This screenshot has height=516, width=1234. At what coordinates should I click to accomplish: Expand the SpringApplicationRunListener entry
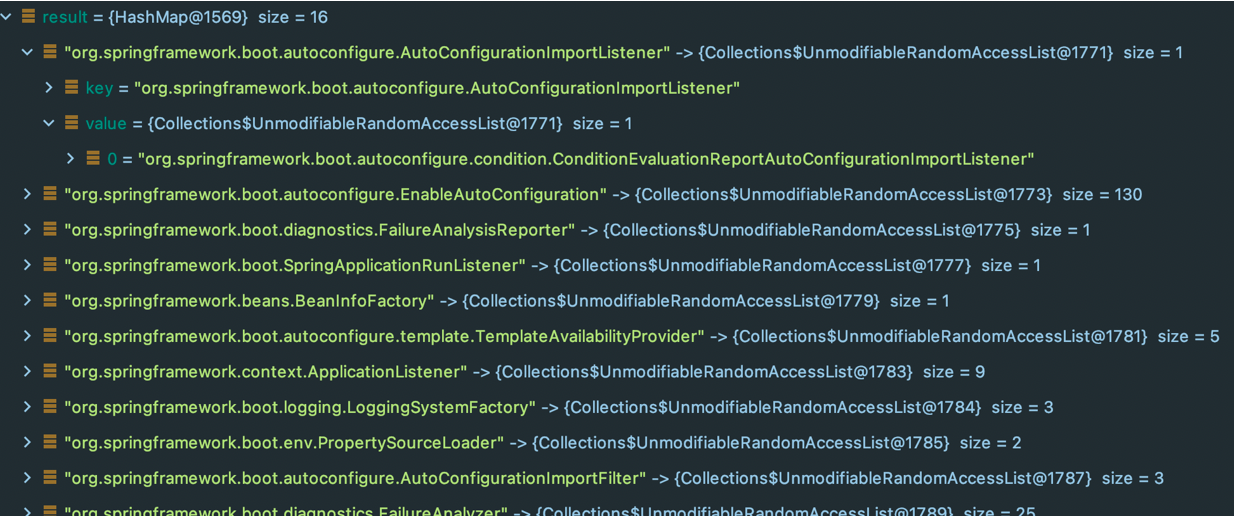coord(27,265)
